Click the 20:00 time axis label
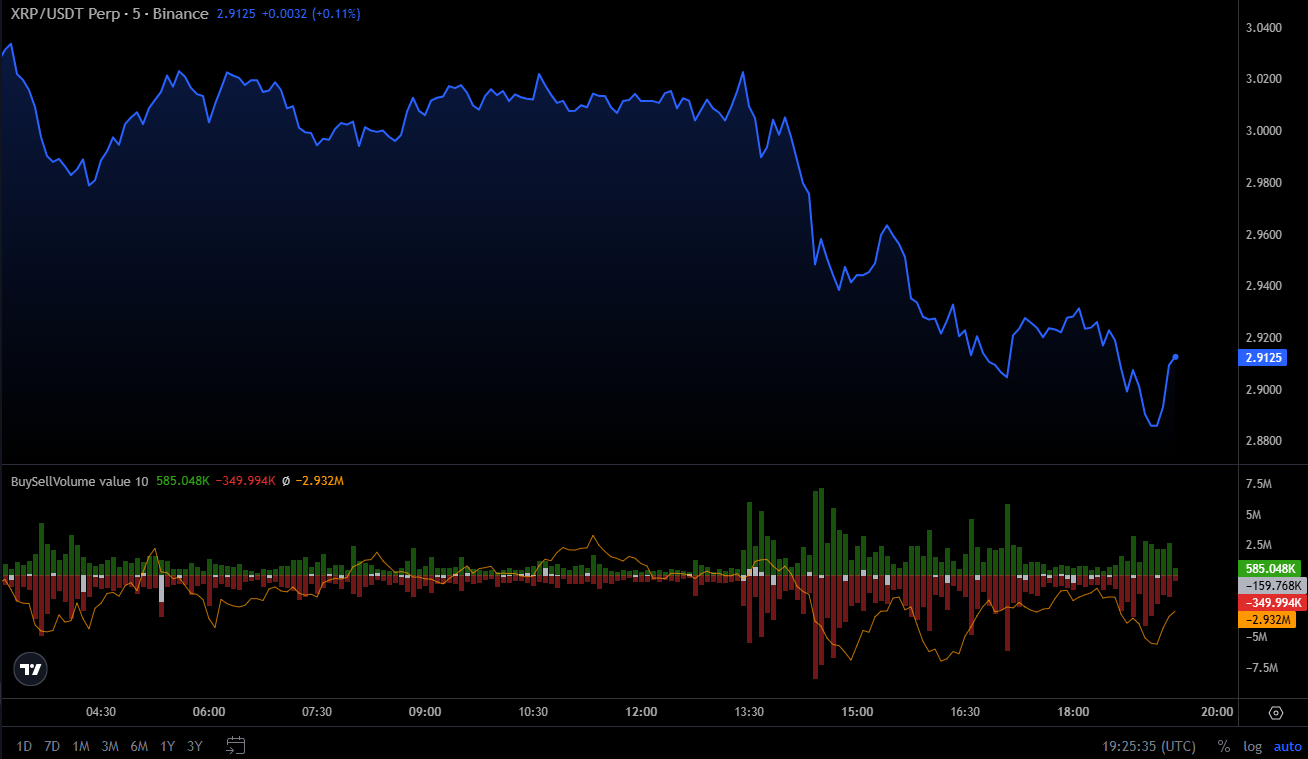1308x759 pixels. click(x=1217, y=712)
